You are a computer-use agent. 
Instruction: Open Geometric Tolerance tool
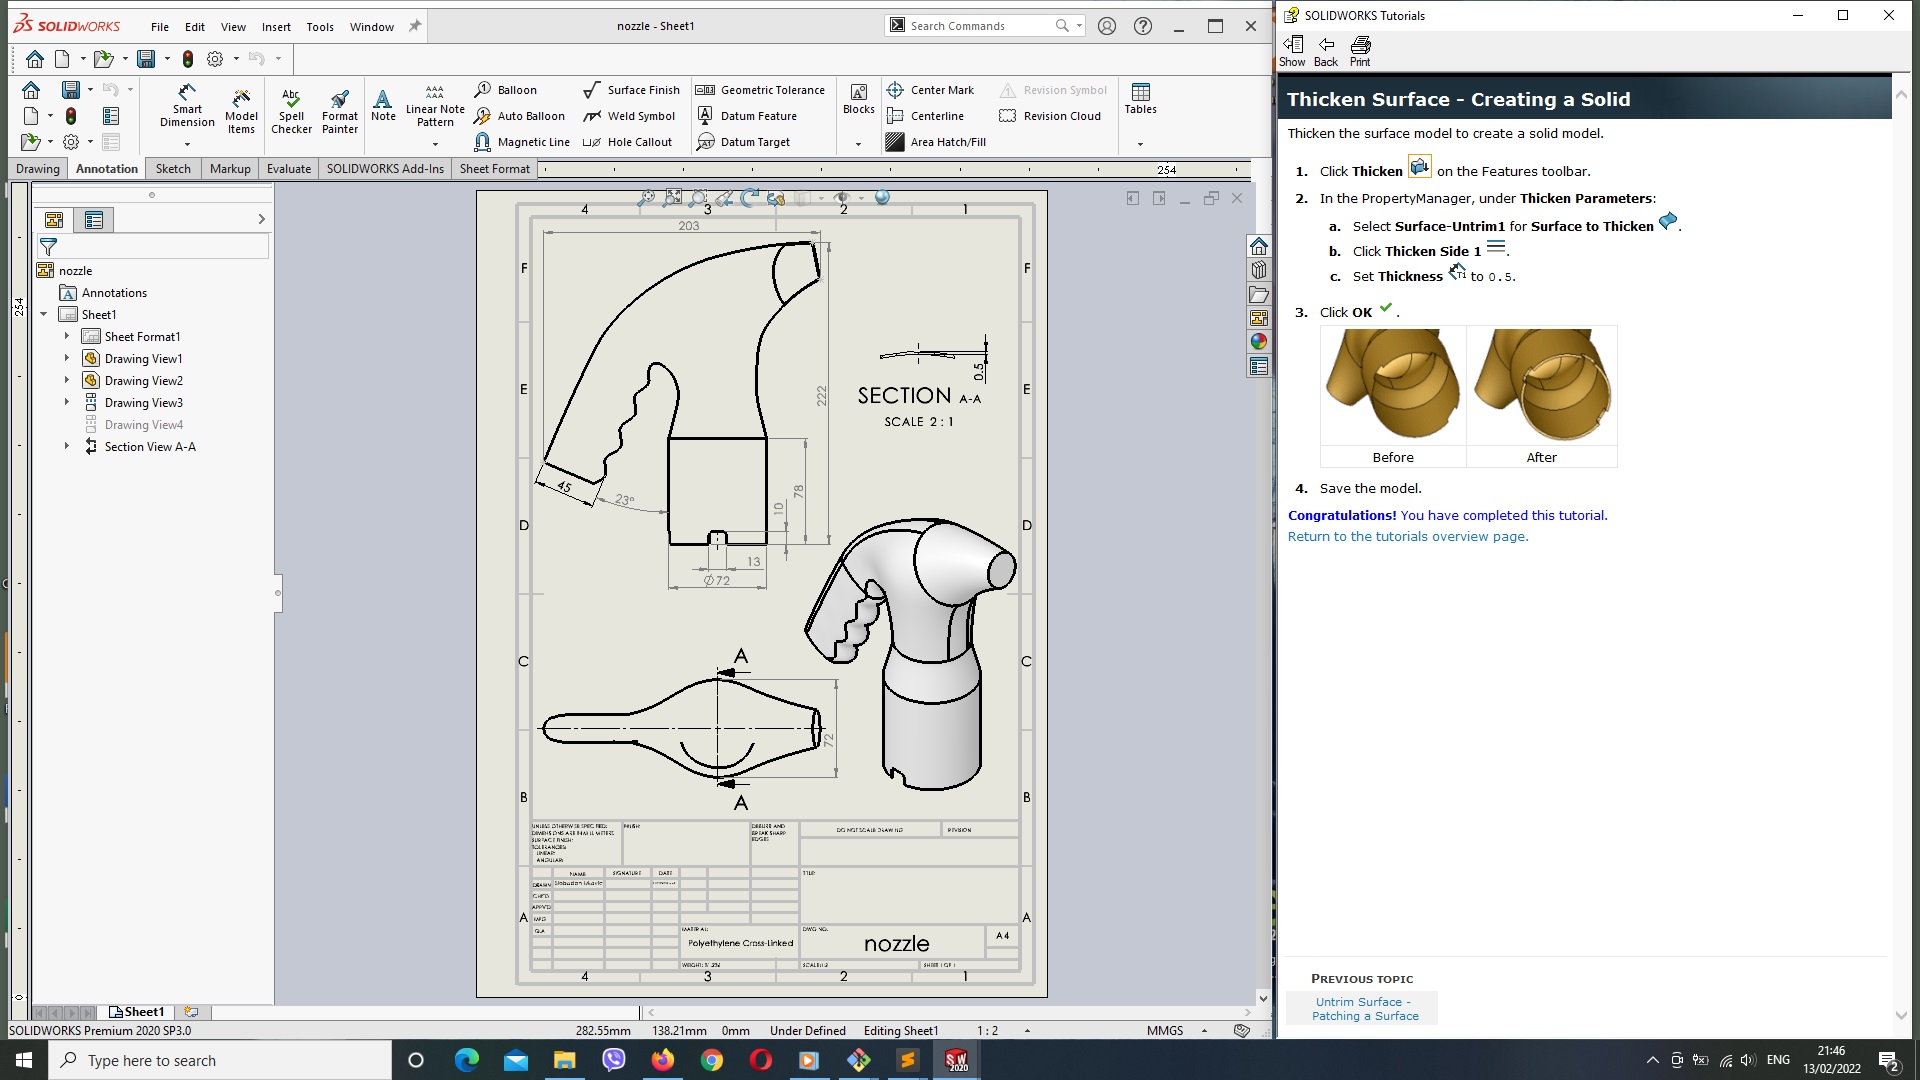pos(760,90)
